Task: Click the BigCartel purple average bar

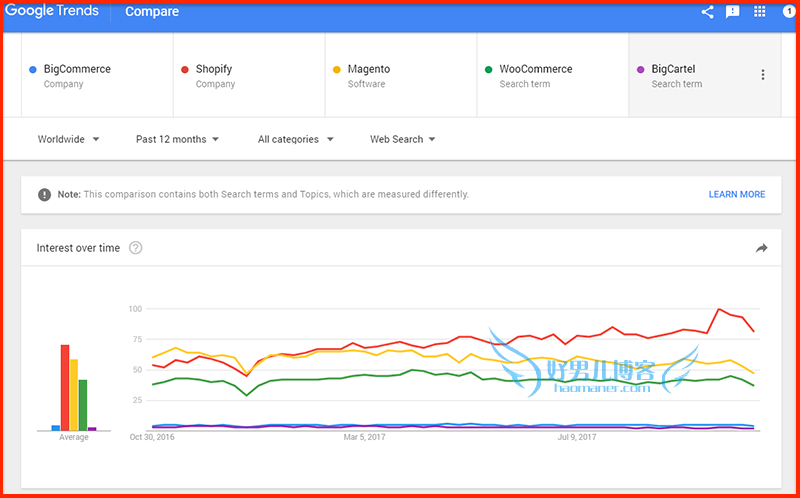Action: [92, 429]
